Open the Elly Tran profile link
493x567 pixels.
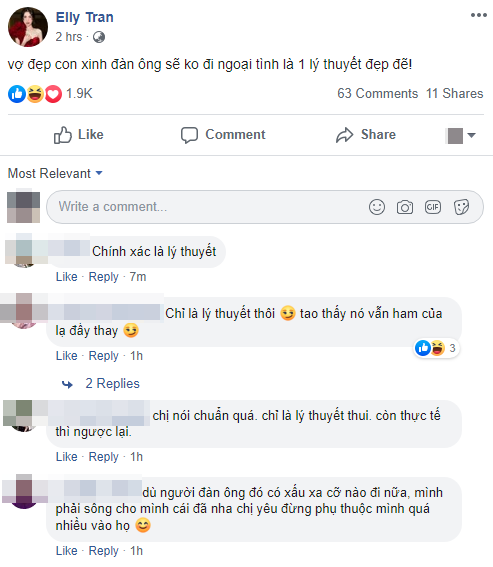tap(85, 17)
